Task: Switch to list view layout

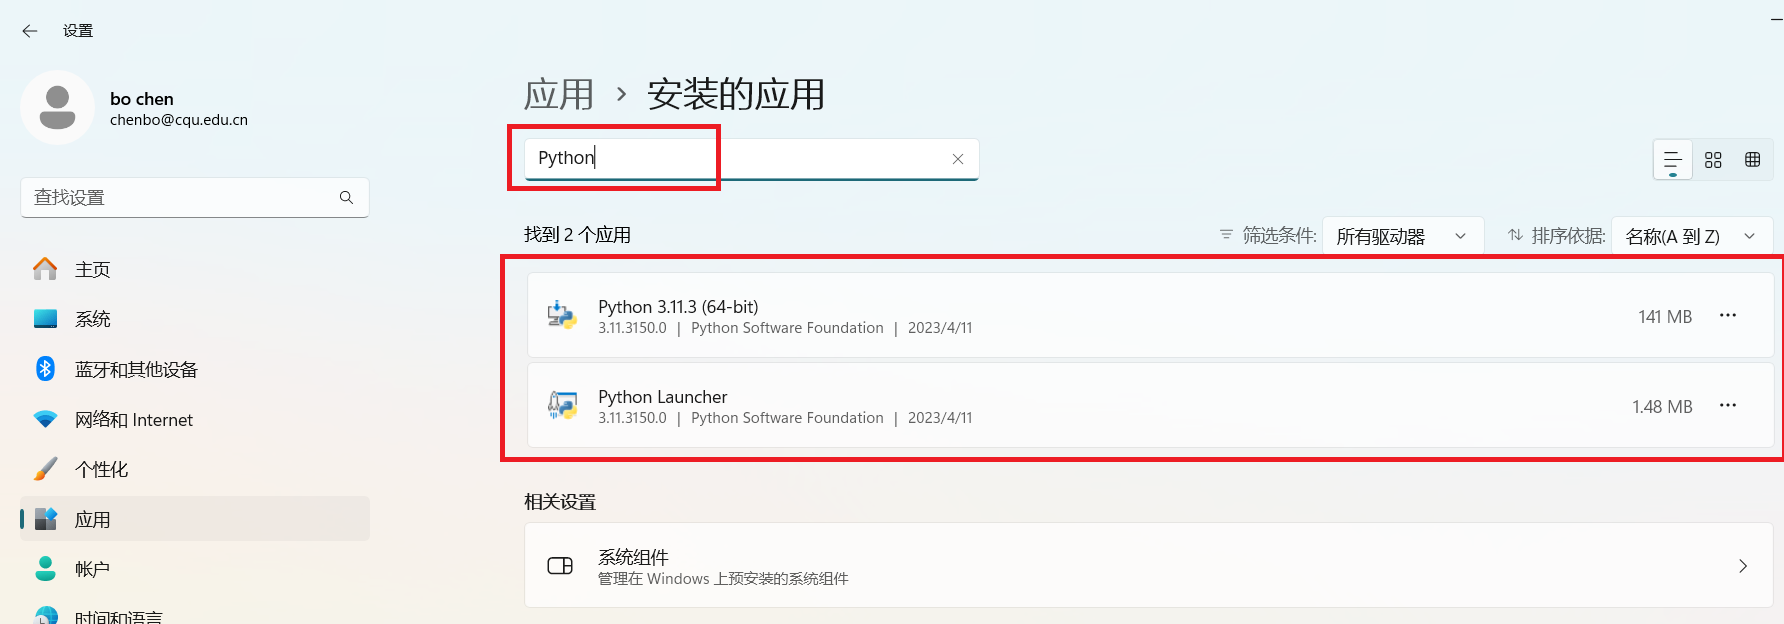Action: point(1673,160)
